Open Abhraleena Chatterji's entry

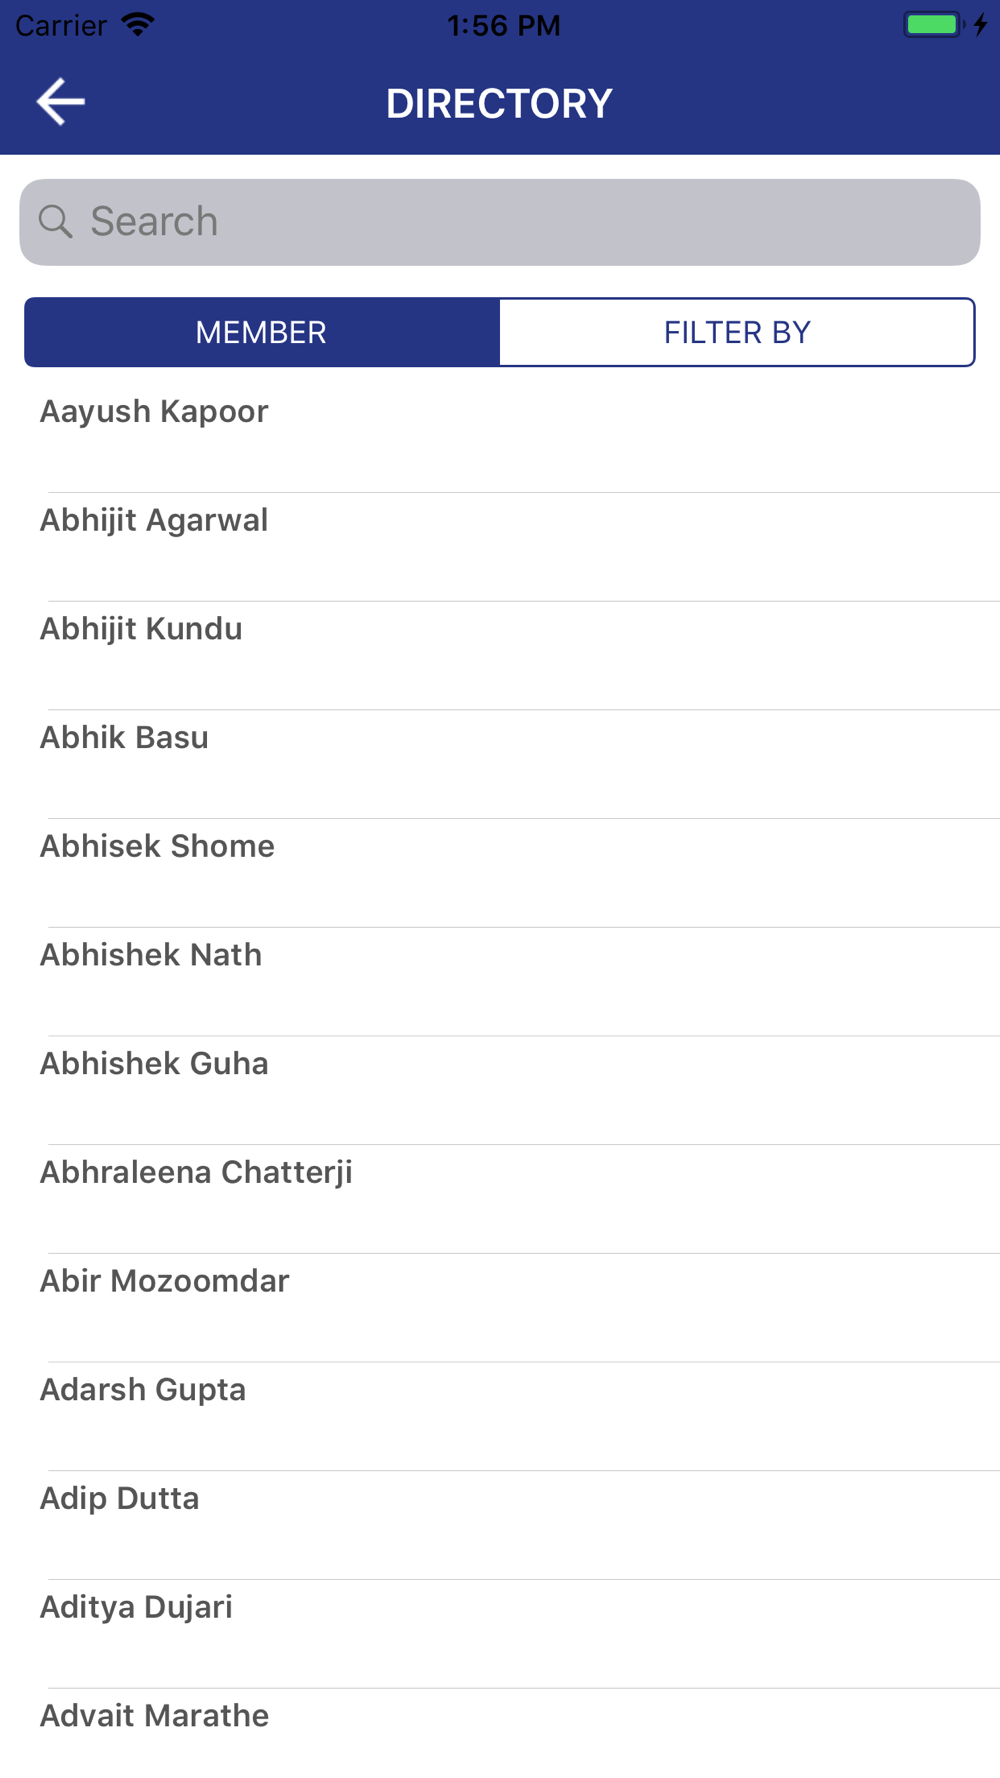pos(500,1199)
